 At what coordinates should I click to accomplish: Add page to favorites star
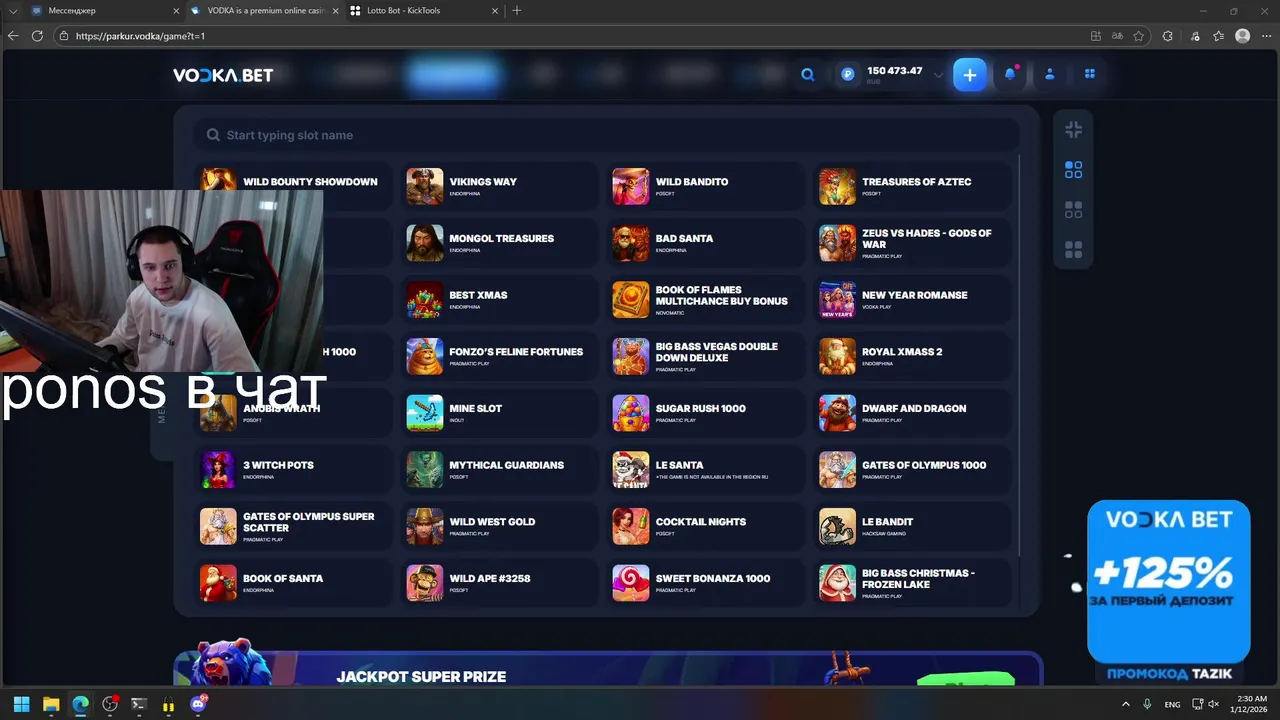(1139, 36)
